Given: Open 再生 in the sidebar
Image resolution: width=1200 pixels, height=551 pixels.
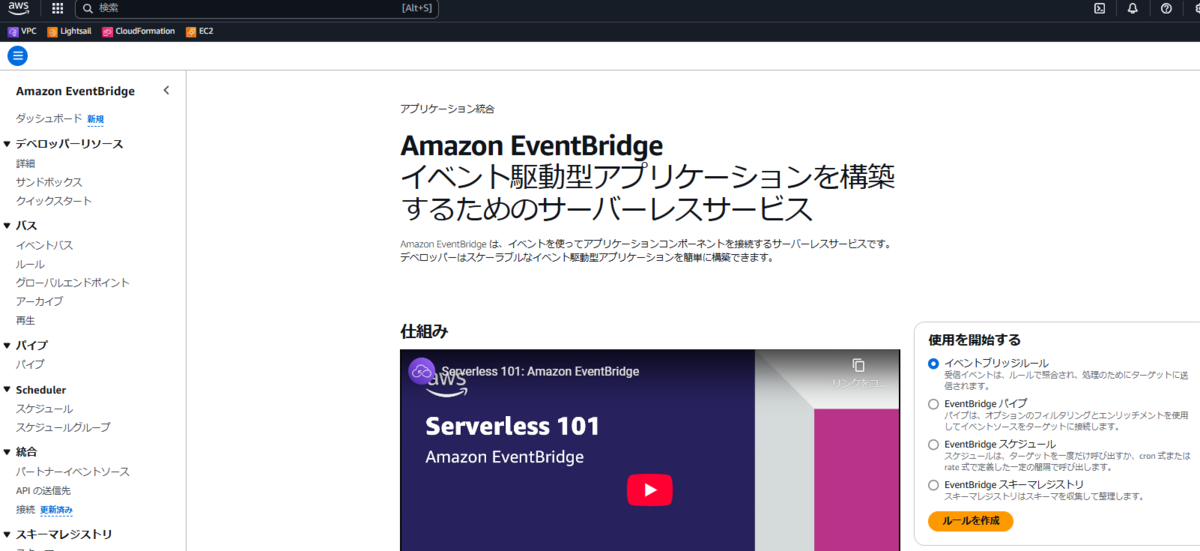Looking at the screenshot, I should click(x=25, y=320).
